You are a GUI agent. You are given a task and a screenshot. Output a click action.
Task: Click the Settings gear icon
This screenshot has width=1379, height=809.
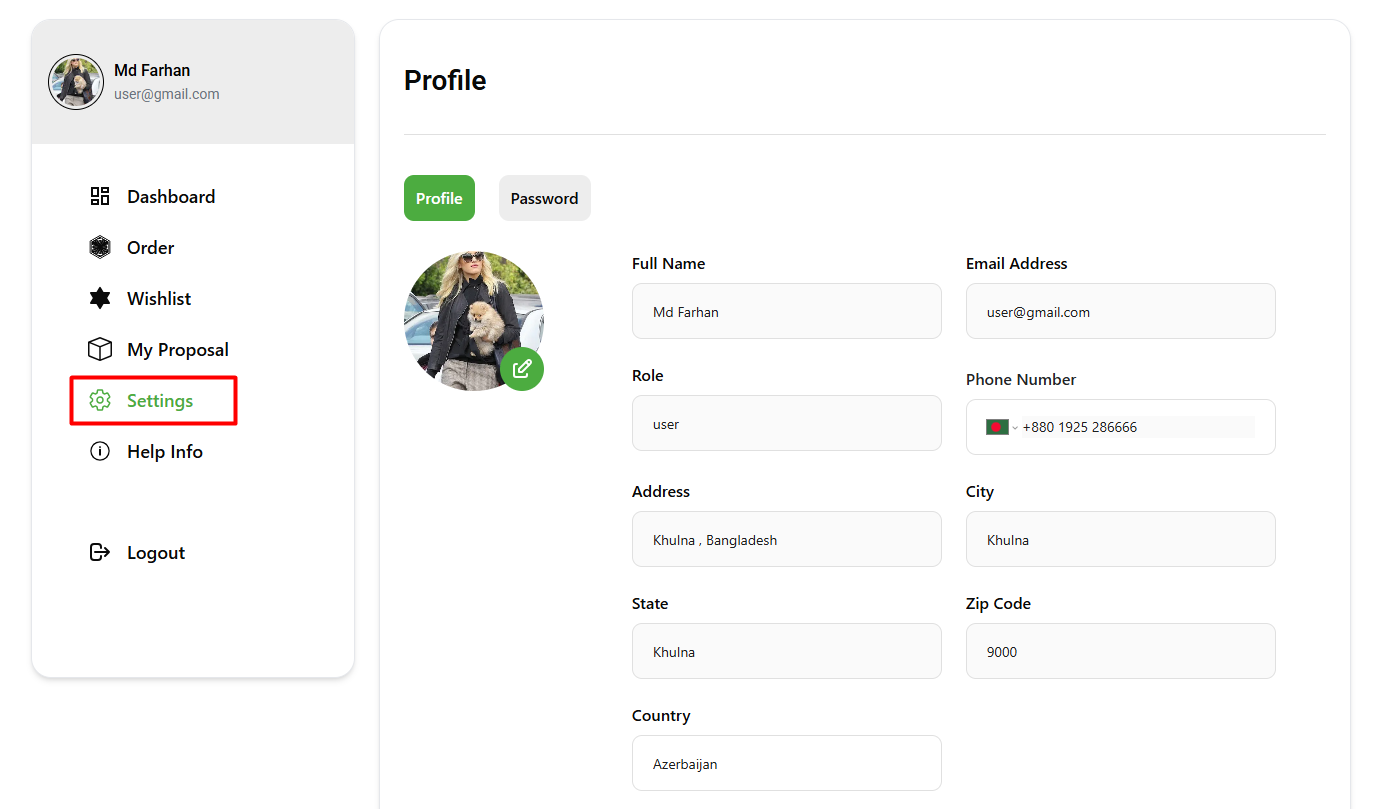coord(100,400)
